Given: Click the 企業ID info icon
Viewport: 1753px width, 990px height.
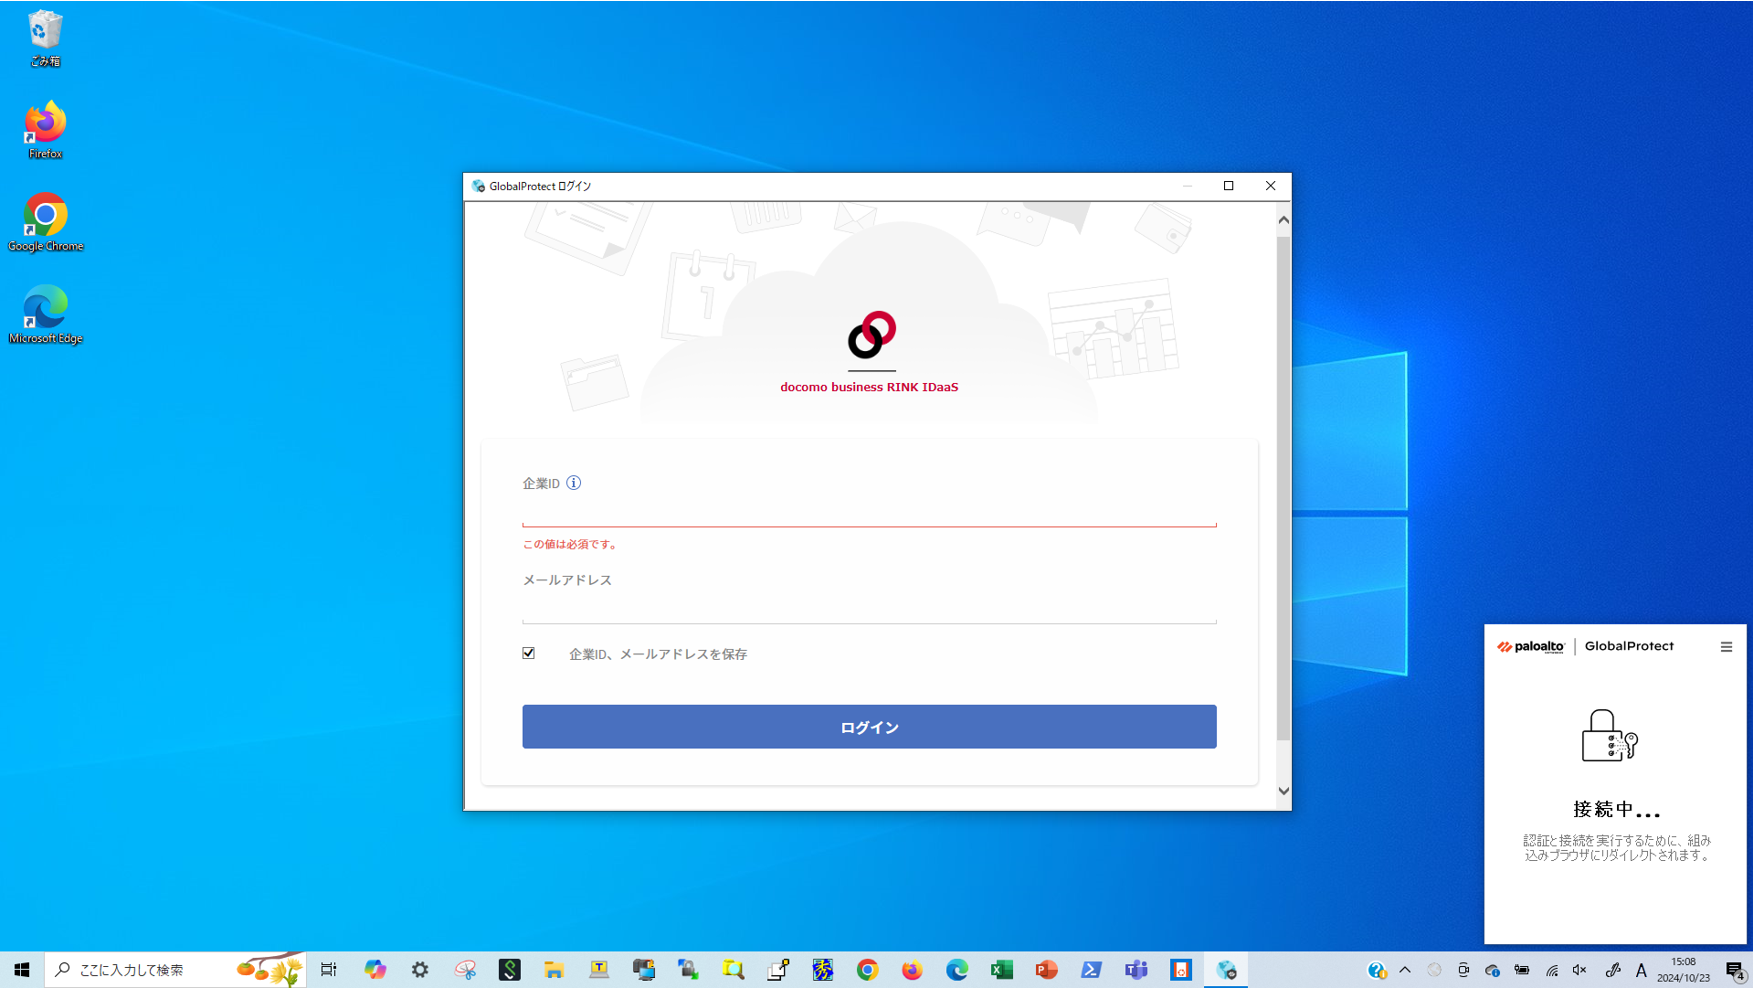Looking at the screenshot, I should point(574,483).
